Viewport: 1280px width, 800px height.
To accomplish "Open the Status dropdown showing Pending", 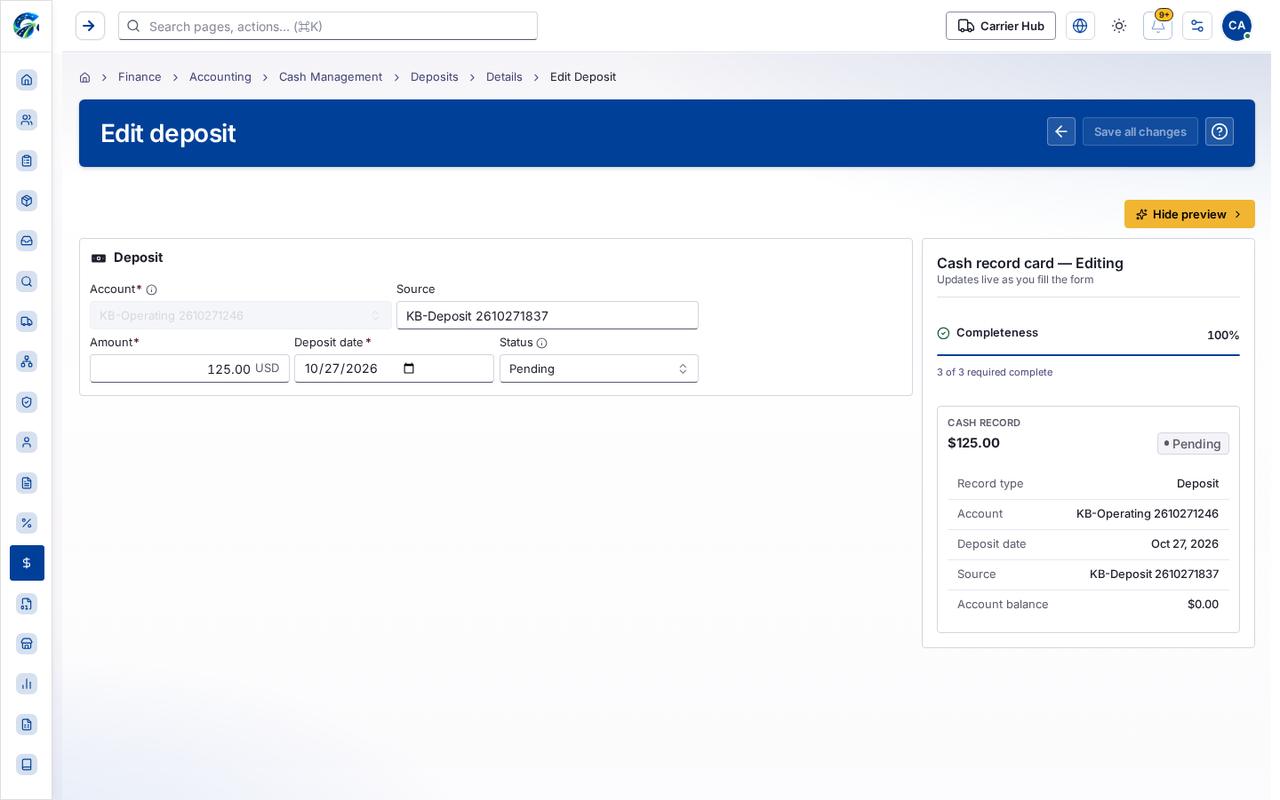I will 599,369.
